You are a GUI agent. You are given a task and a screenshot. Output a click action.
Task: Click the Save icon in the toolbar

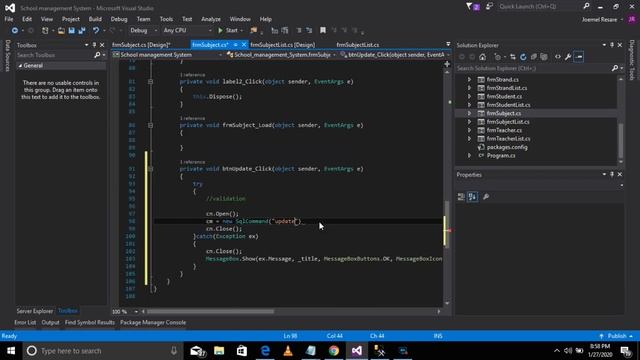tap(71, 31)
